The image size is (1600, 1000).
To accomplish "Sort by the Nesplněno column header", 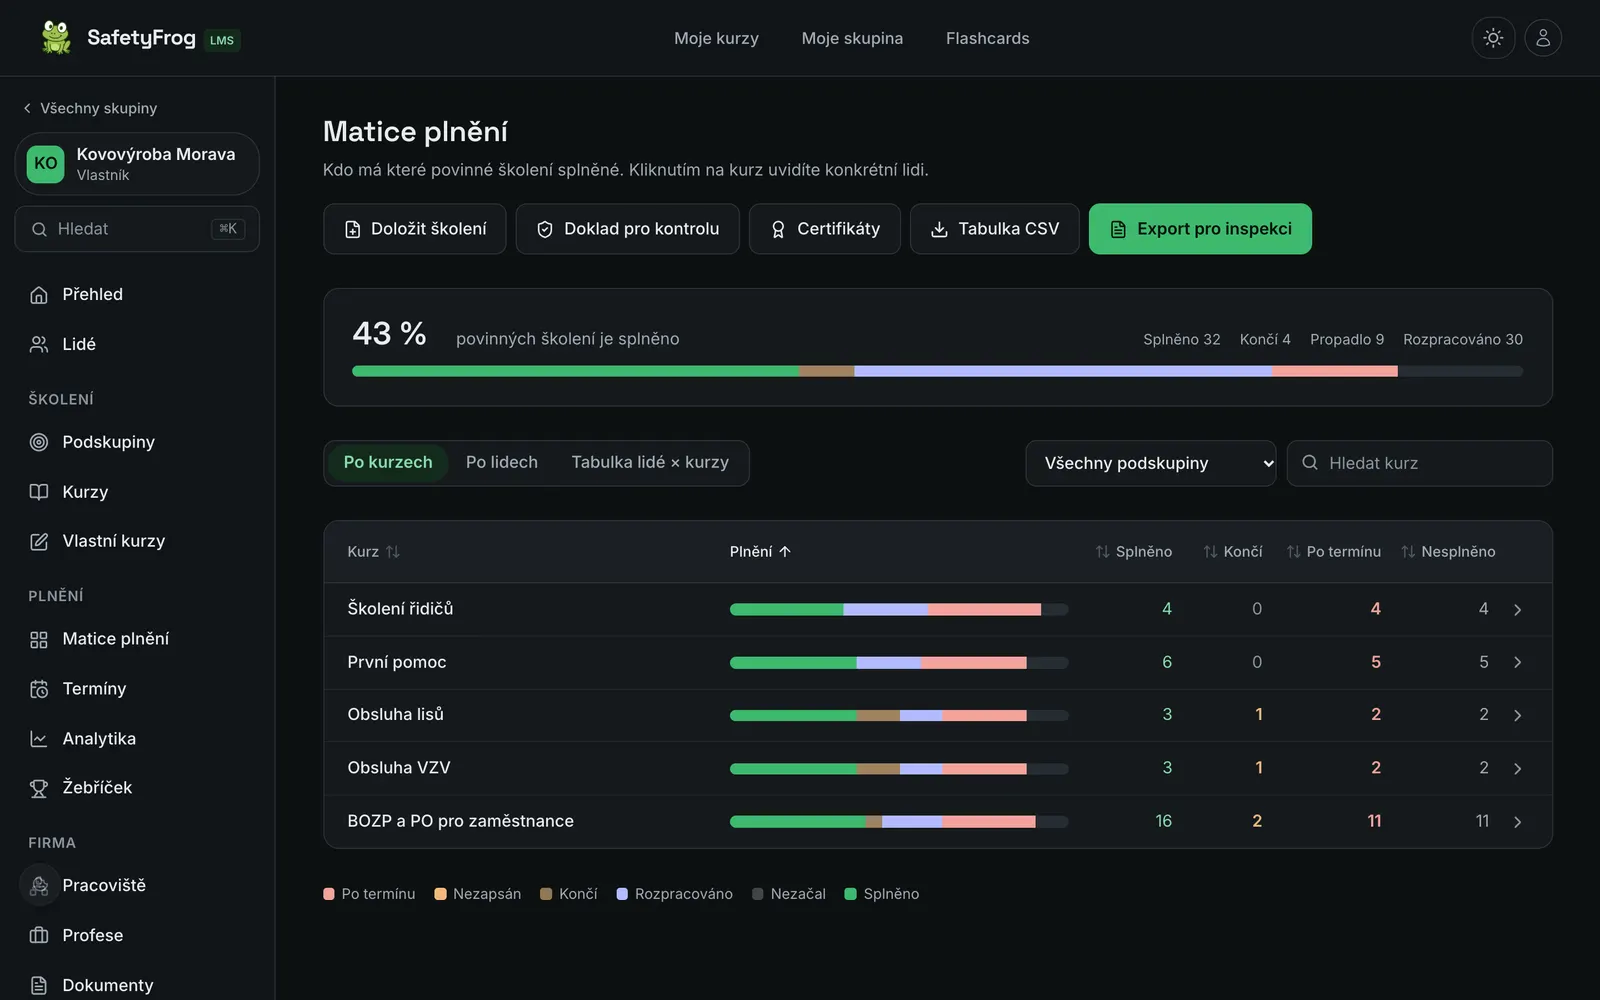I will pyautogui.click(x=1449, y=552).
